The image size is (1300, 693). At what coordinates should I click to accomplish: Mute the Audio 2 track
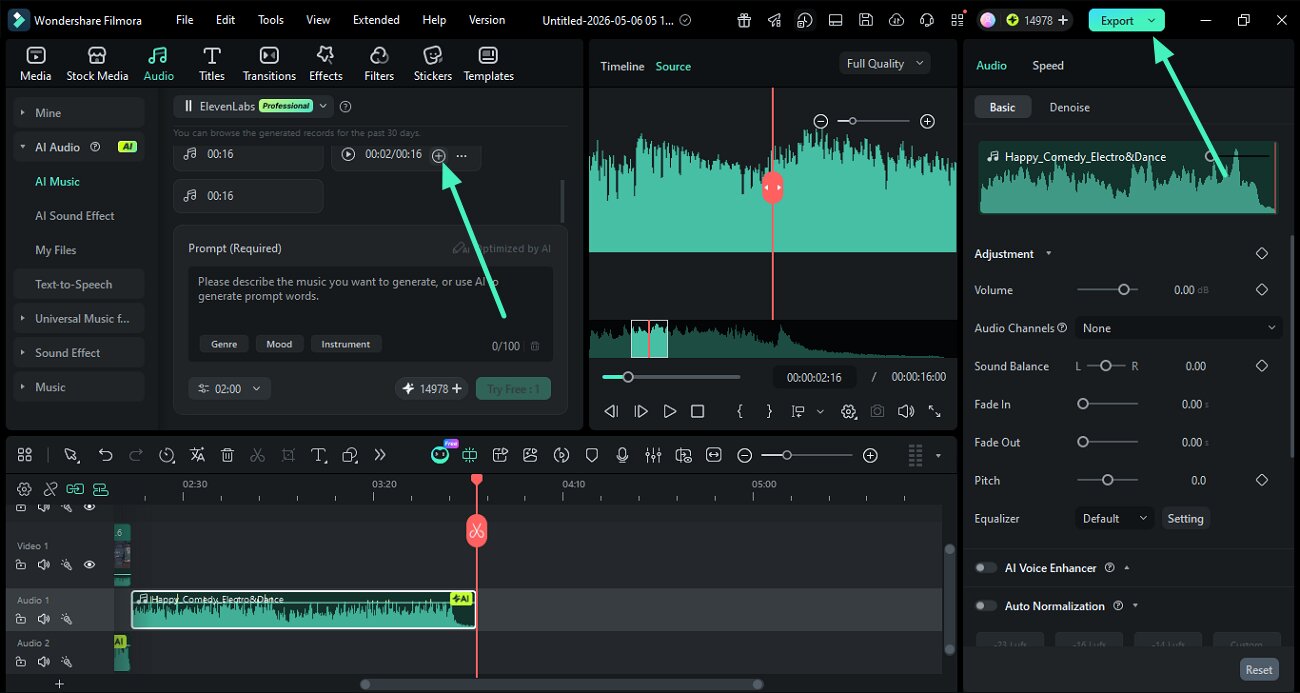pos(43,661)
